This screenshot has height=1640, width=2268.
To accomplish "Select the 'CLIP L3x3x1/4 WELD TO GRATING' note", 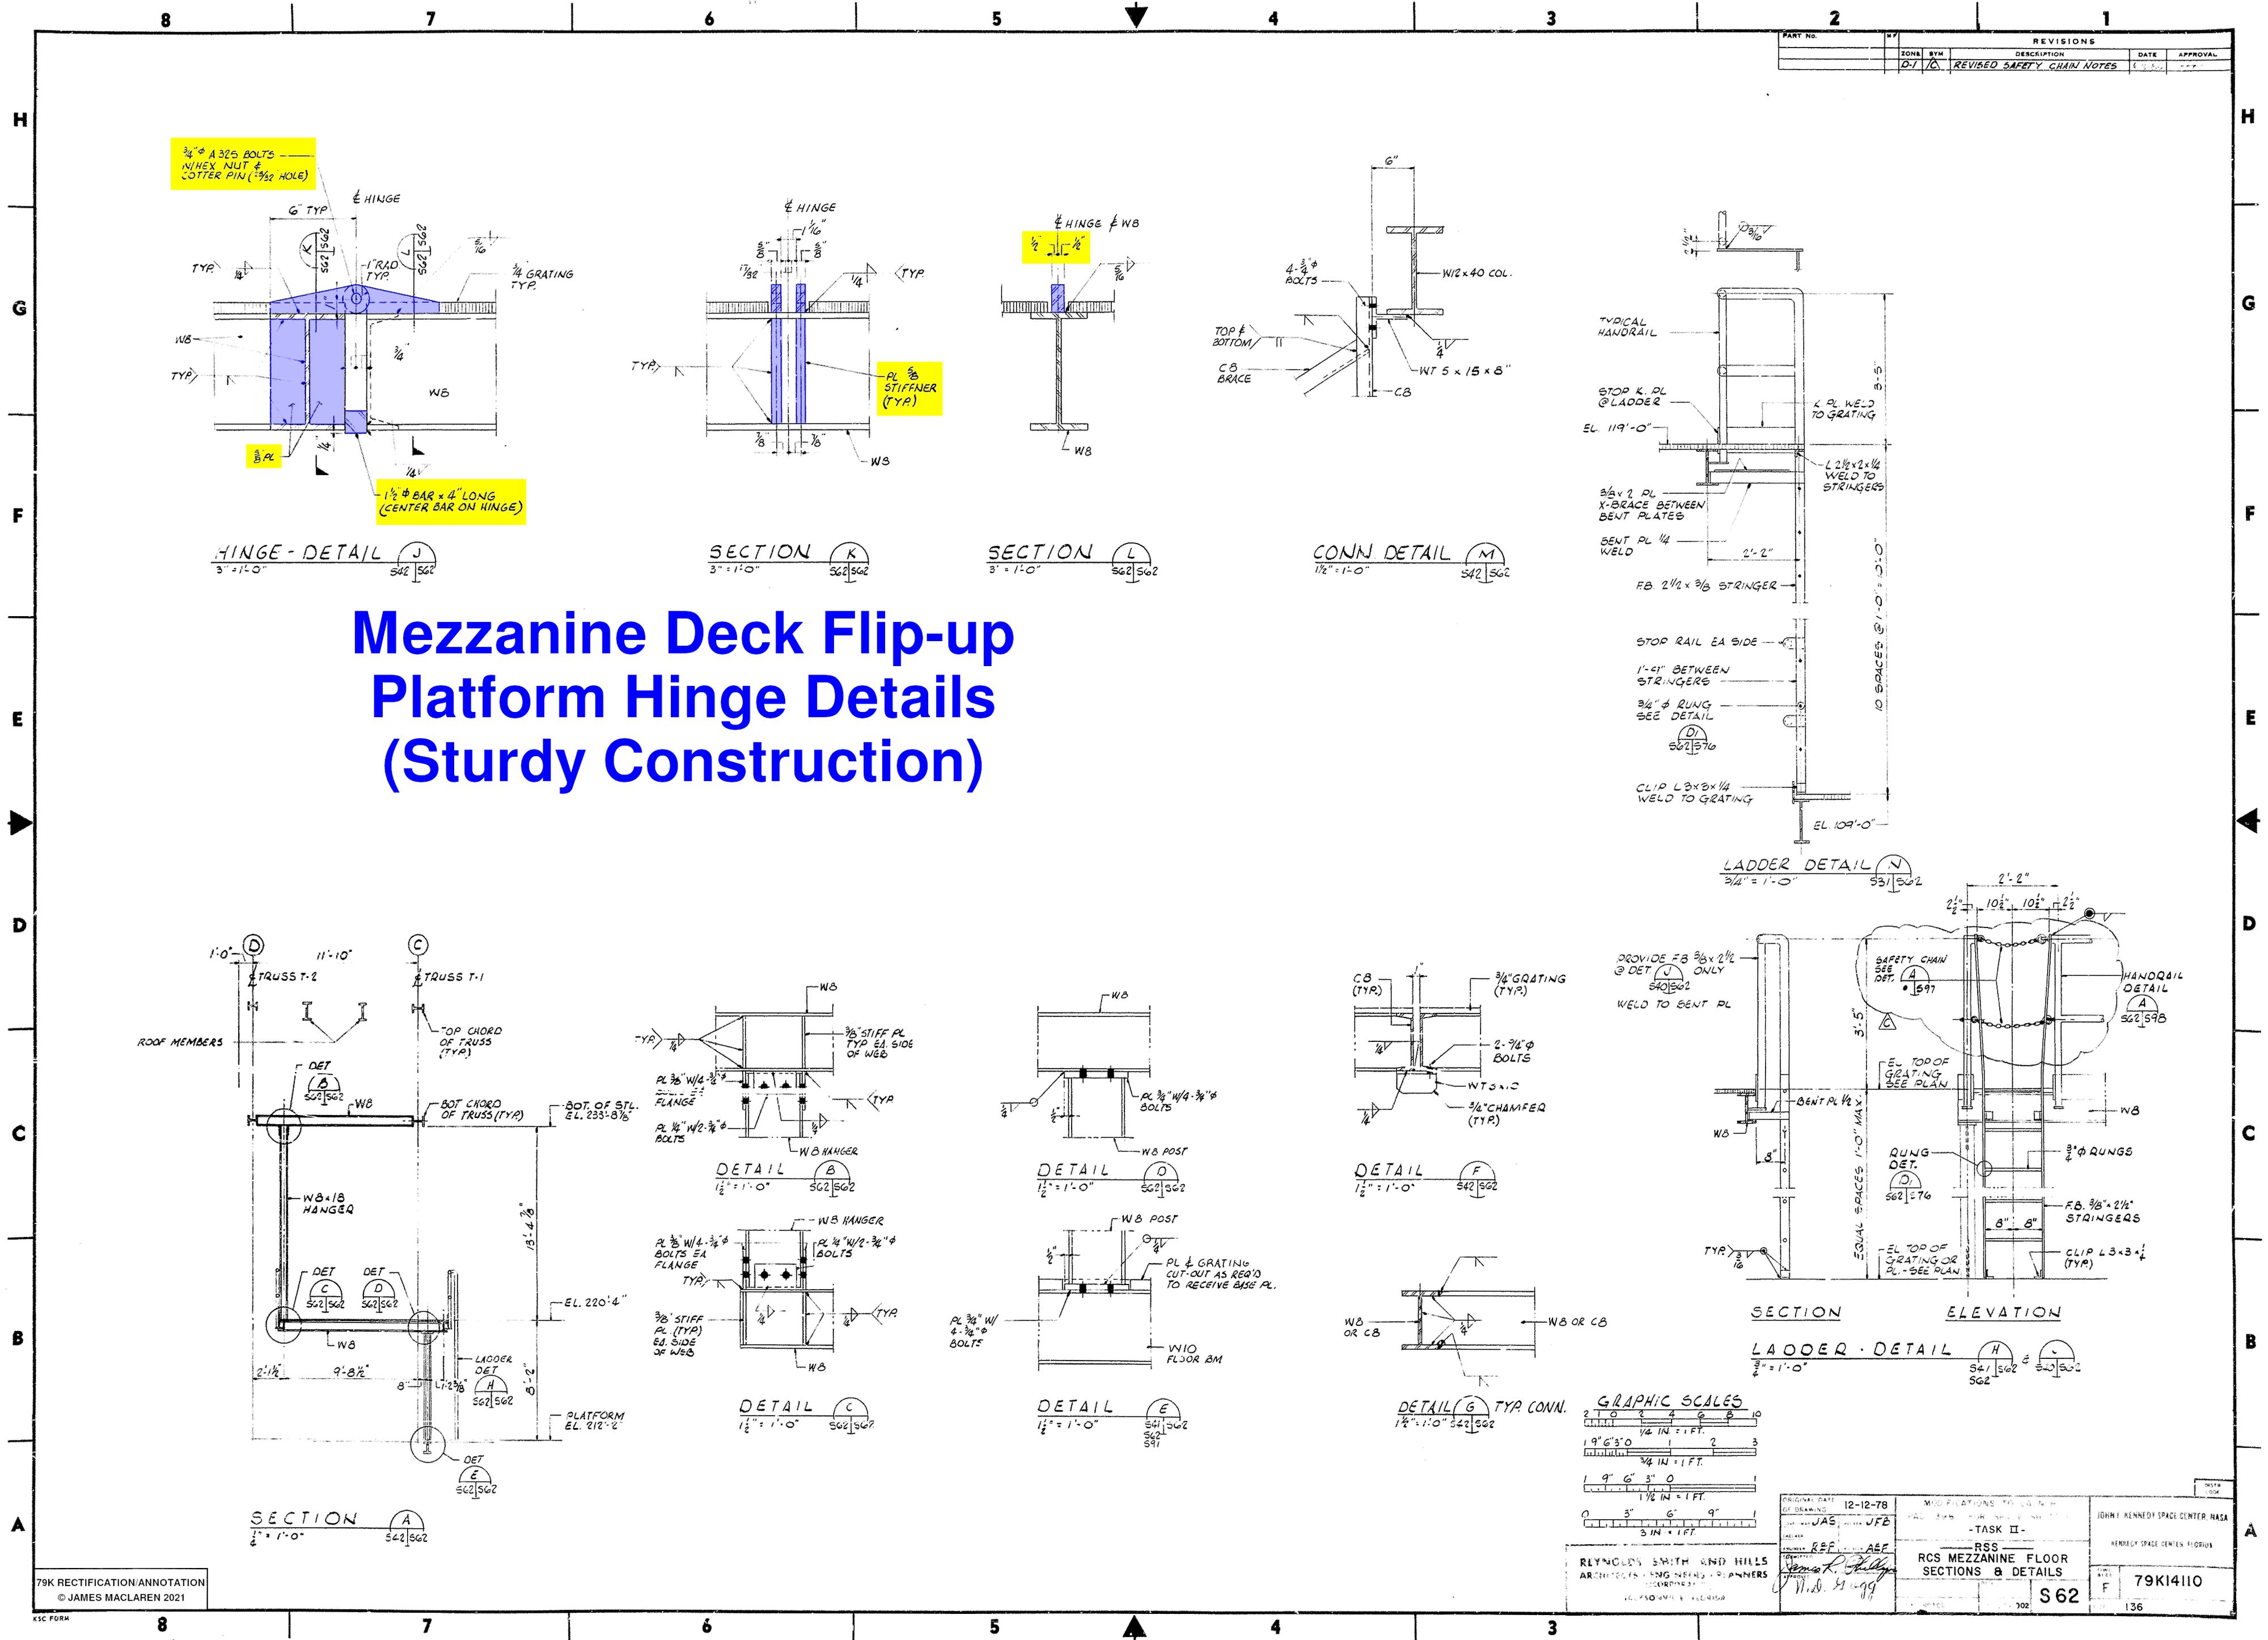I will 1694,793.
